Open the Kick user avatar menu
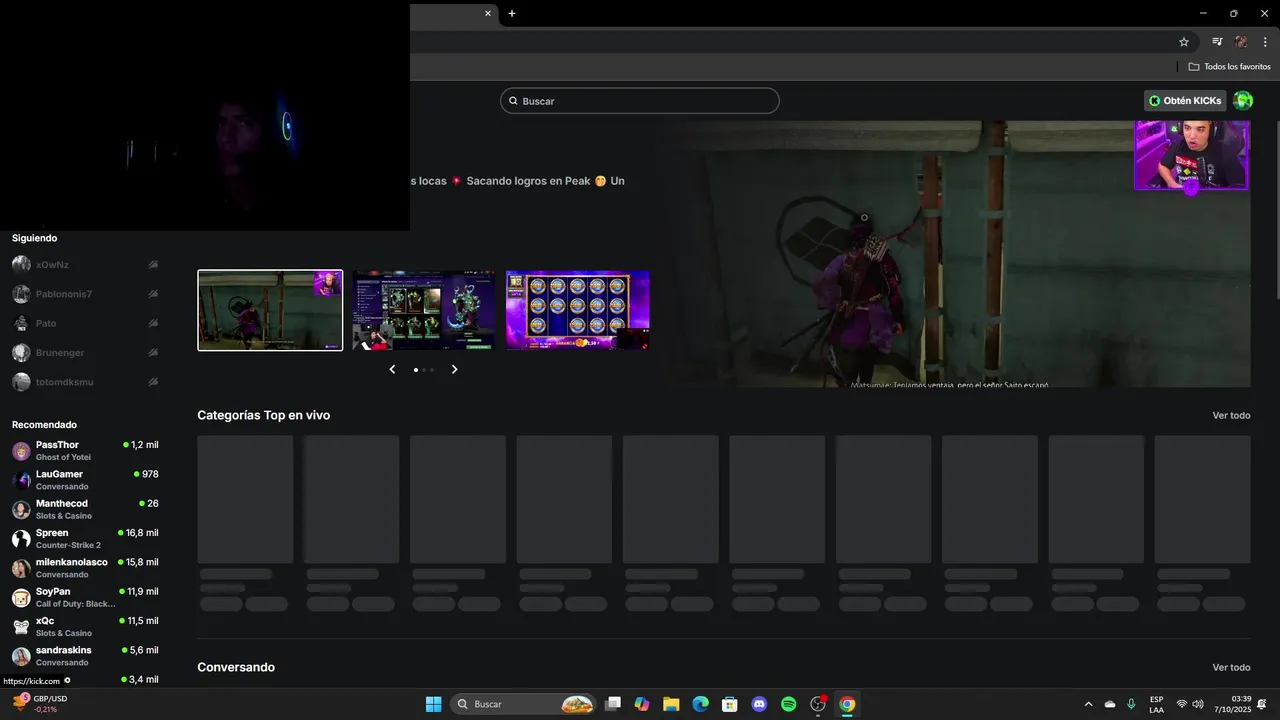The image size is (1280, 720). click(x=1243, y=100)
